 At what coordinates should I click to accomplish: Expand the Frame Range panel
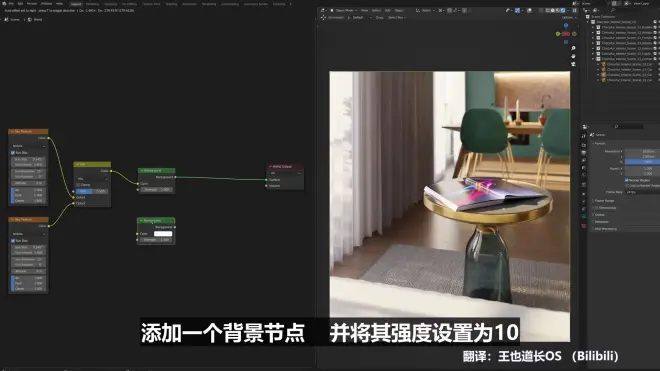(x=604, y=201)
